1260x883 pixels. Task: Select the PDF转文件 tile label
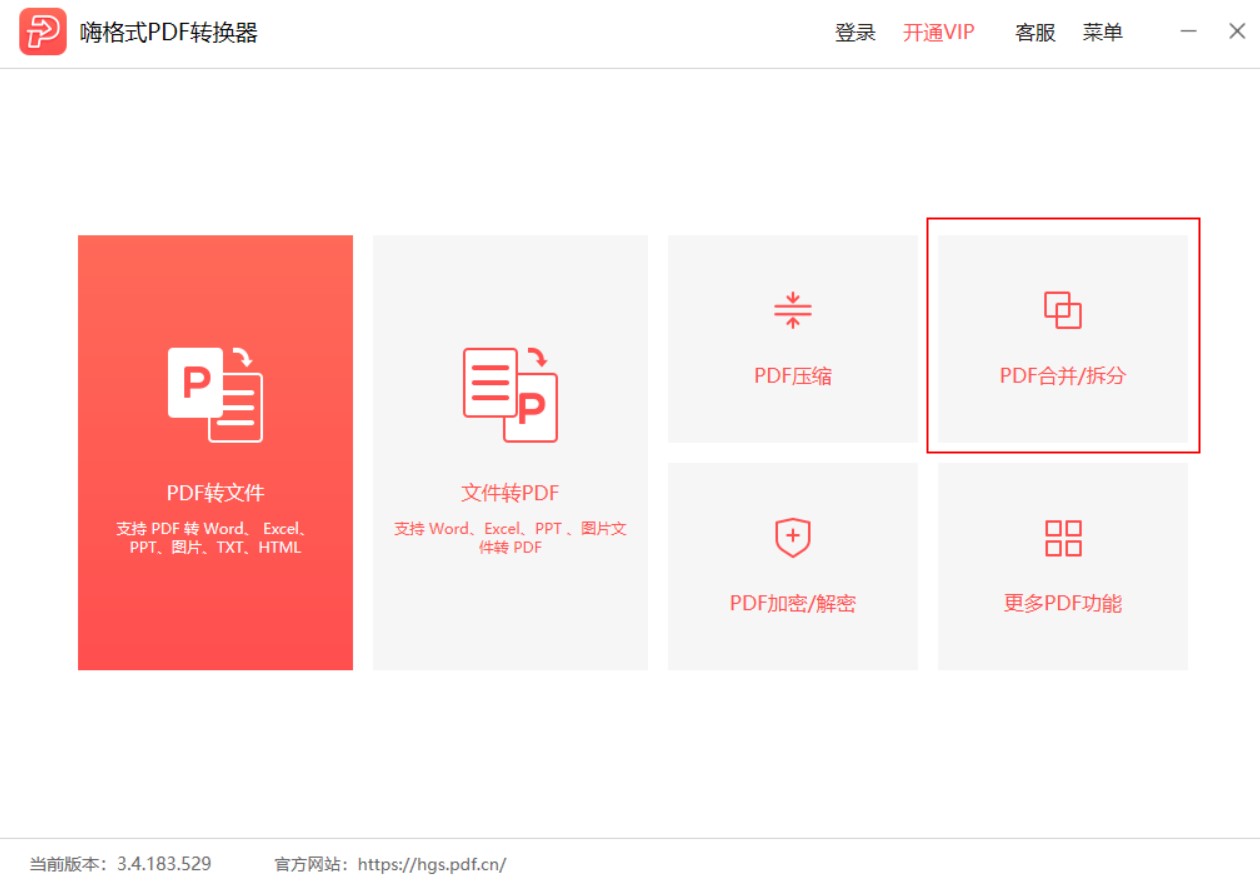pos(215,493)
